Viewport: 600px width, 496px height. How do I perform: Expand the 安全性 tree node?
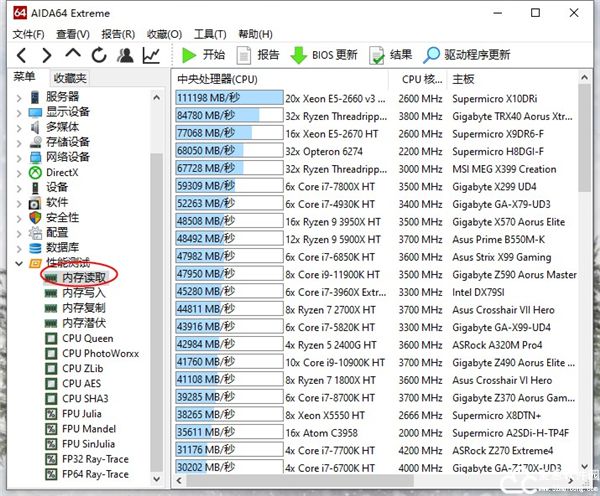click(19, 219)
